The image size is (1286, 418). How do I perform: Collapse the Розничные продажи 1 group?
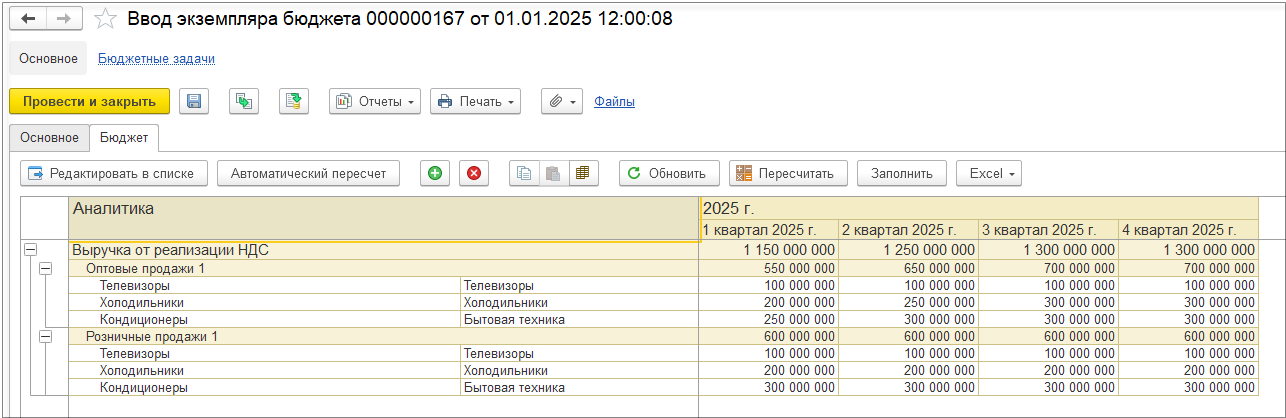click(x=45, y=337)
